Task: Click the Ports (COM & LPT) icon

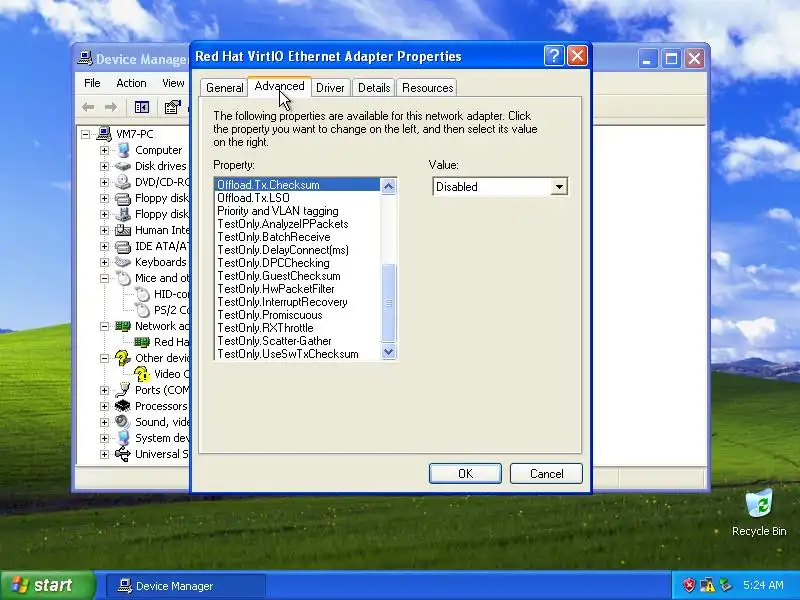Action: (x=123, y=390)
